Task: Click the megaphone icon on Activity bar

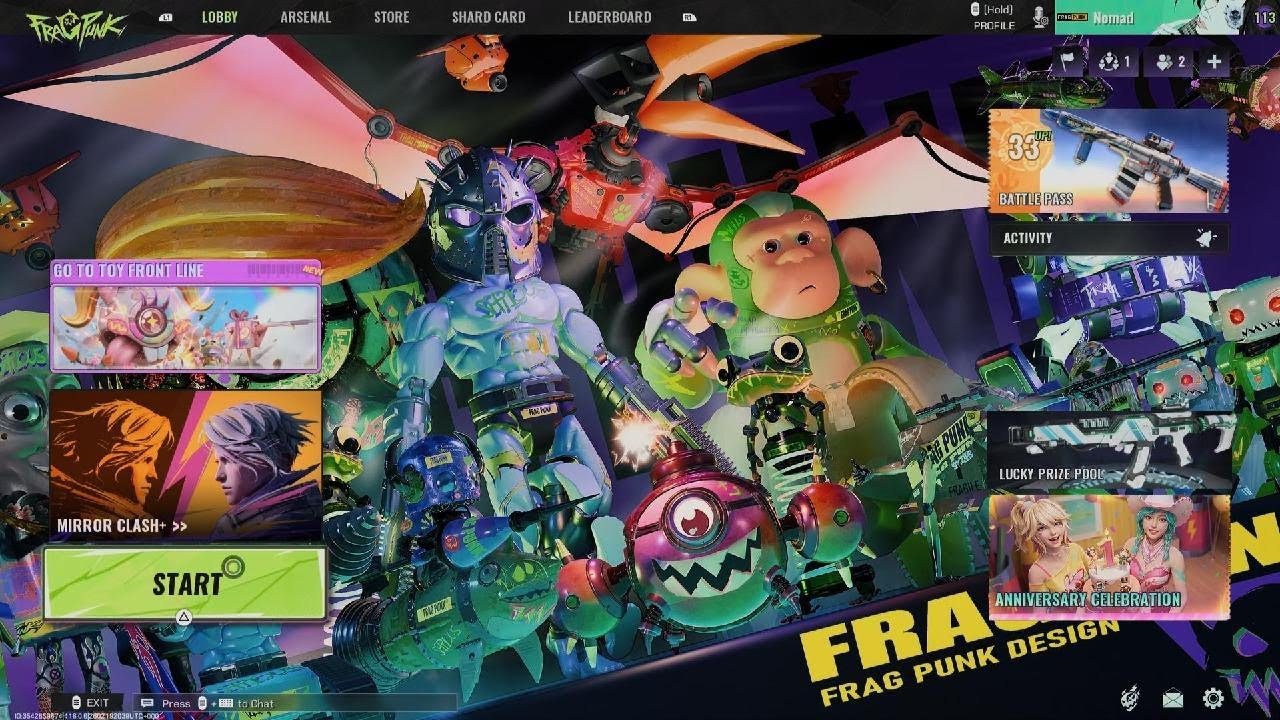Action: click(1205, 238)
